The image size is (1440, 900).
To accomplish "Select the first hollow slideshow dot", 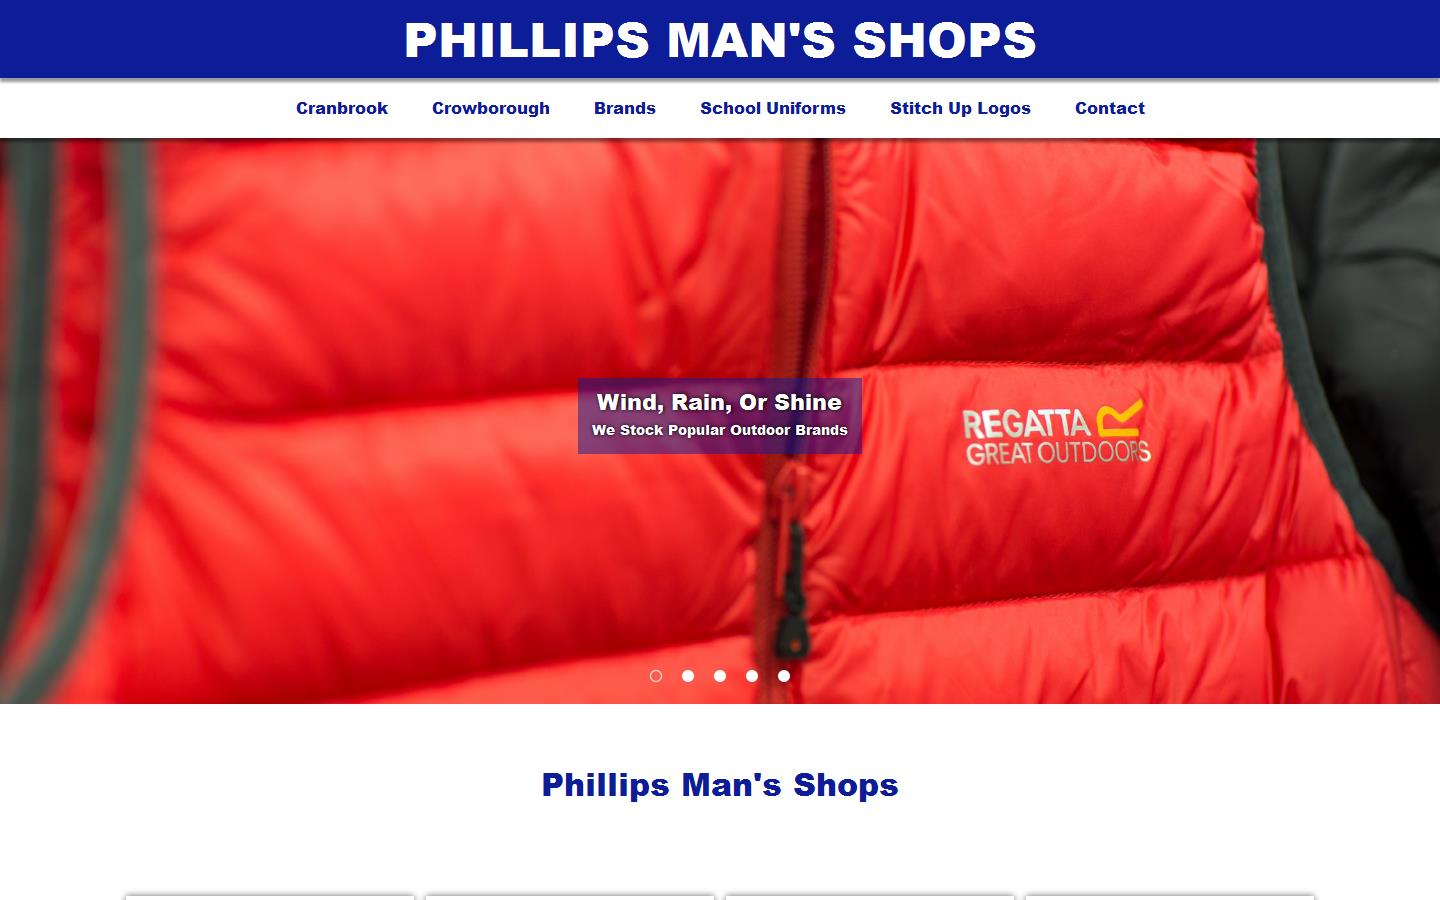I will tap(656, 676).
